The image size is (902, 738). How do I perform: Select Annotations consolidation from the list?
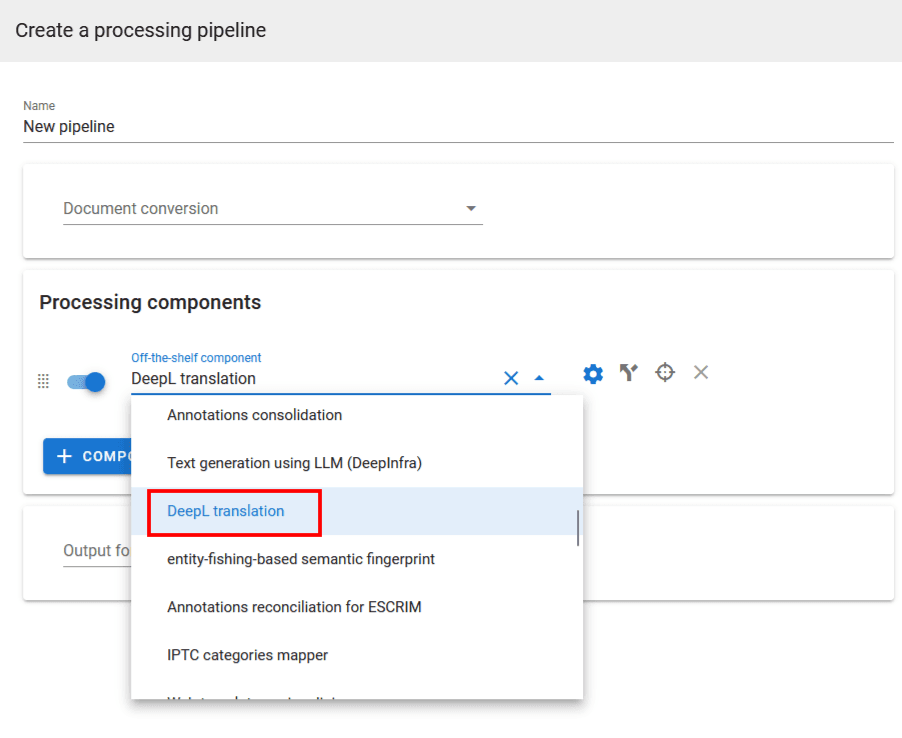254,415
